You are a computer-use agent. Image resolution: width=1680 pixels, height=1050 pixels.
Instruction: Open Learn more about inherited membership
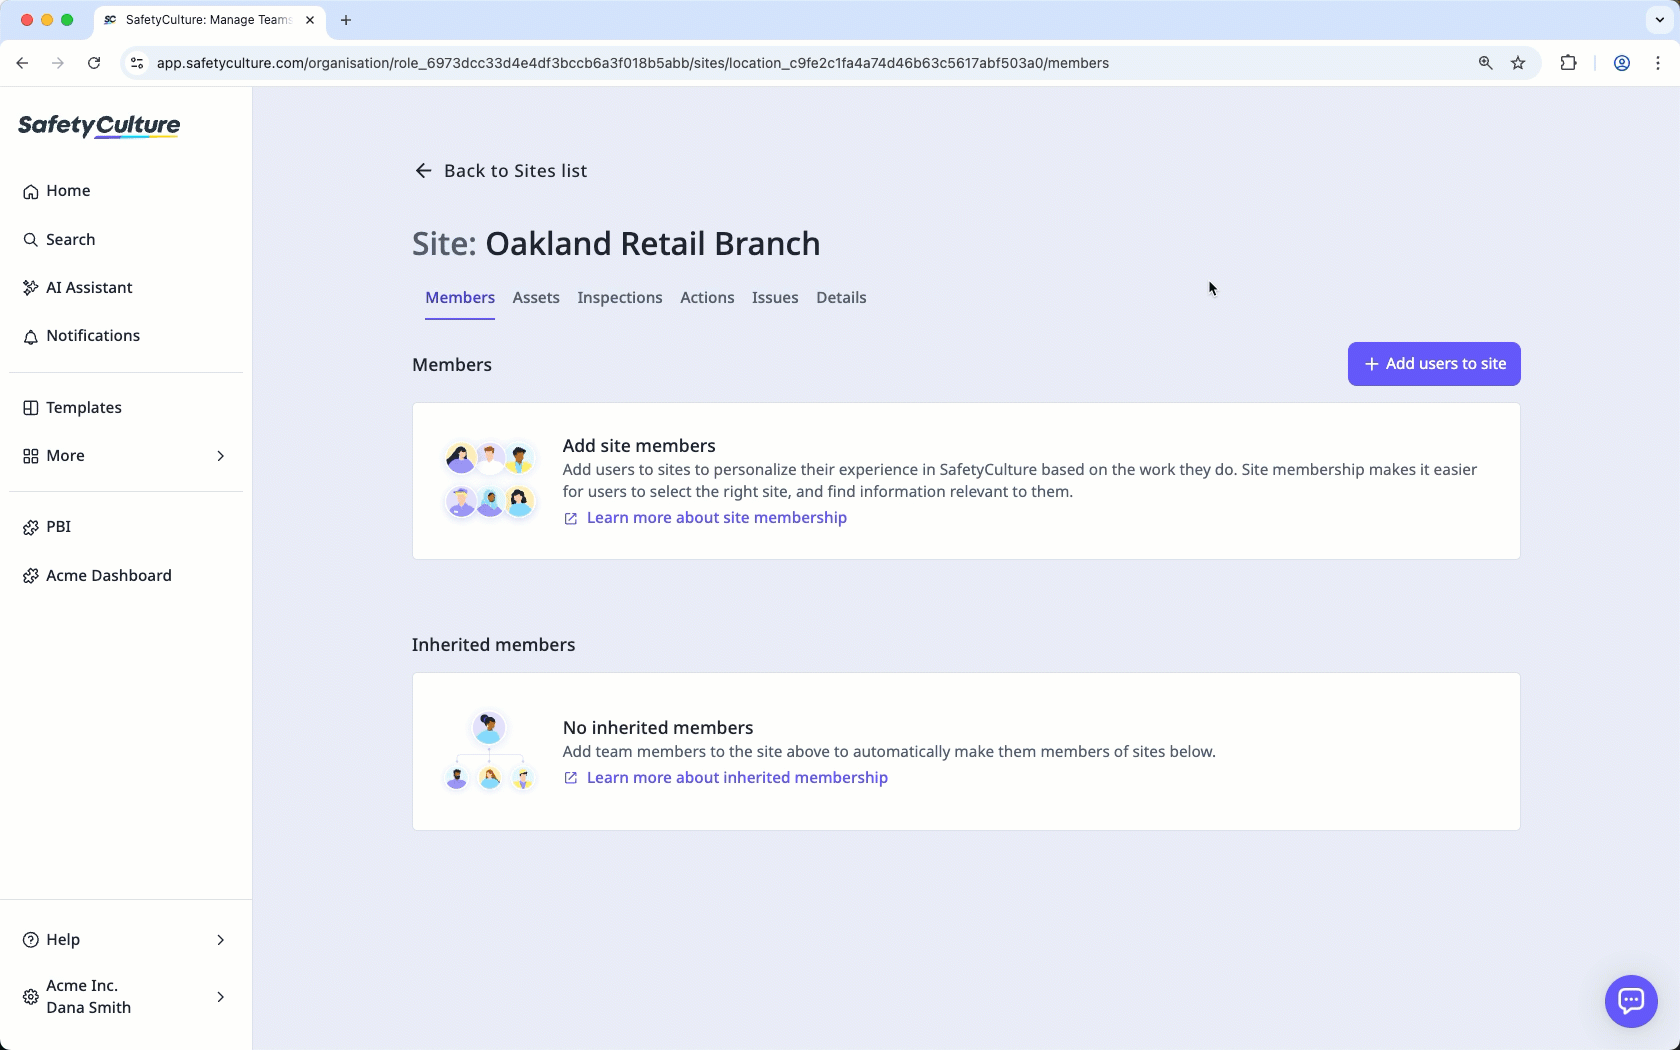pos(725,778)
